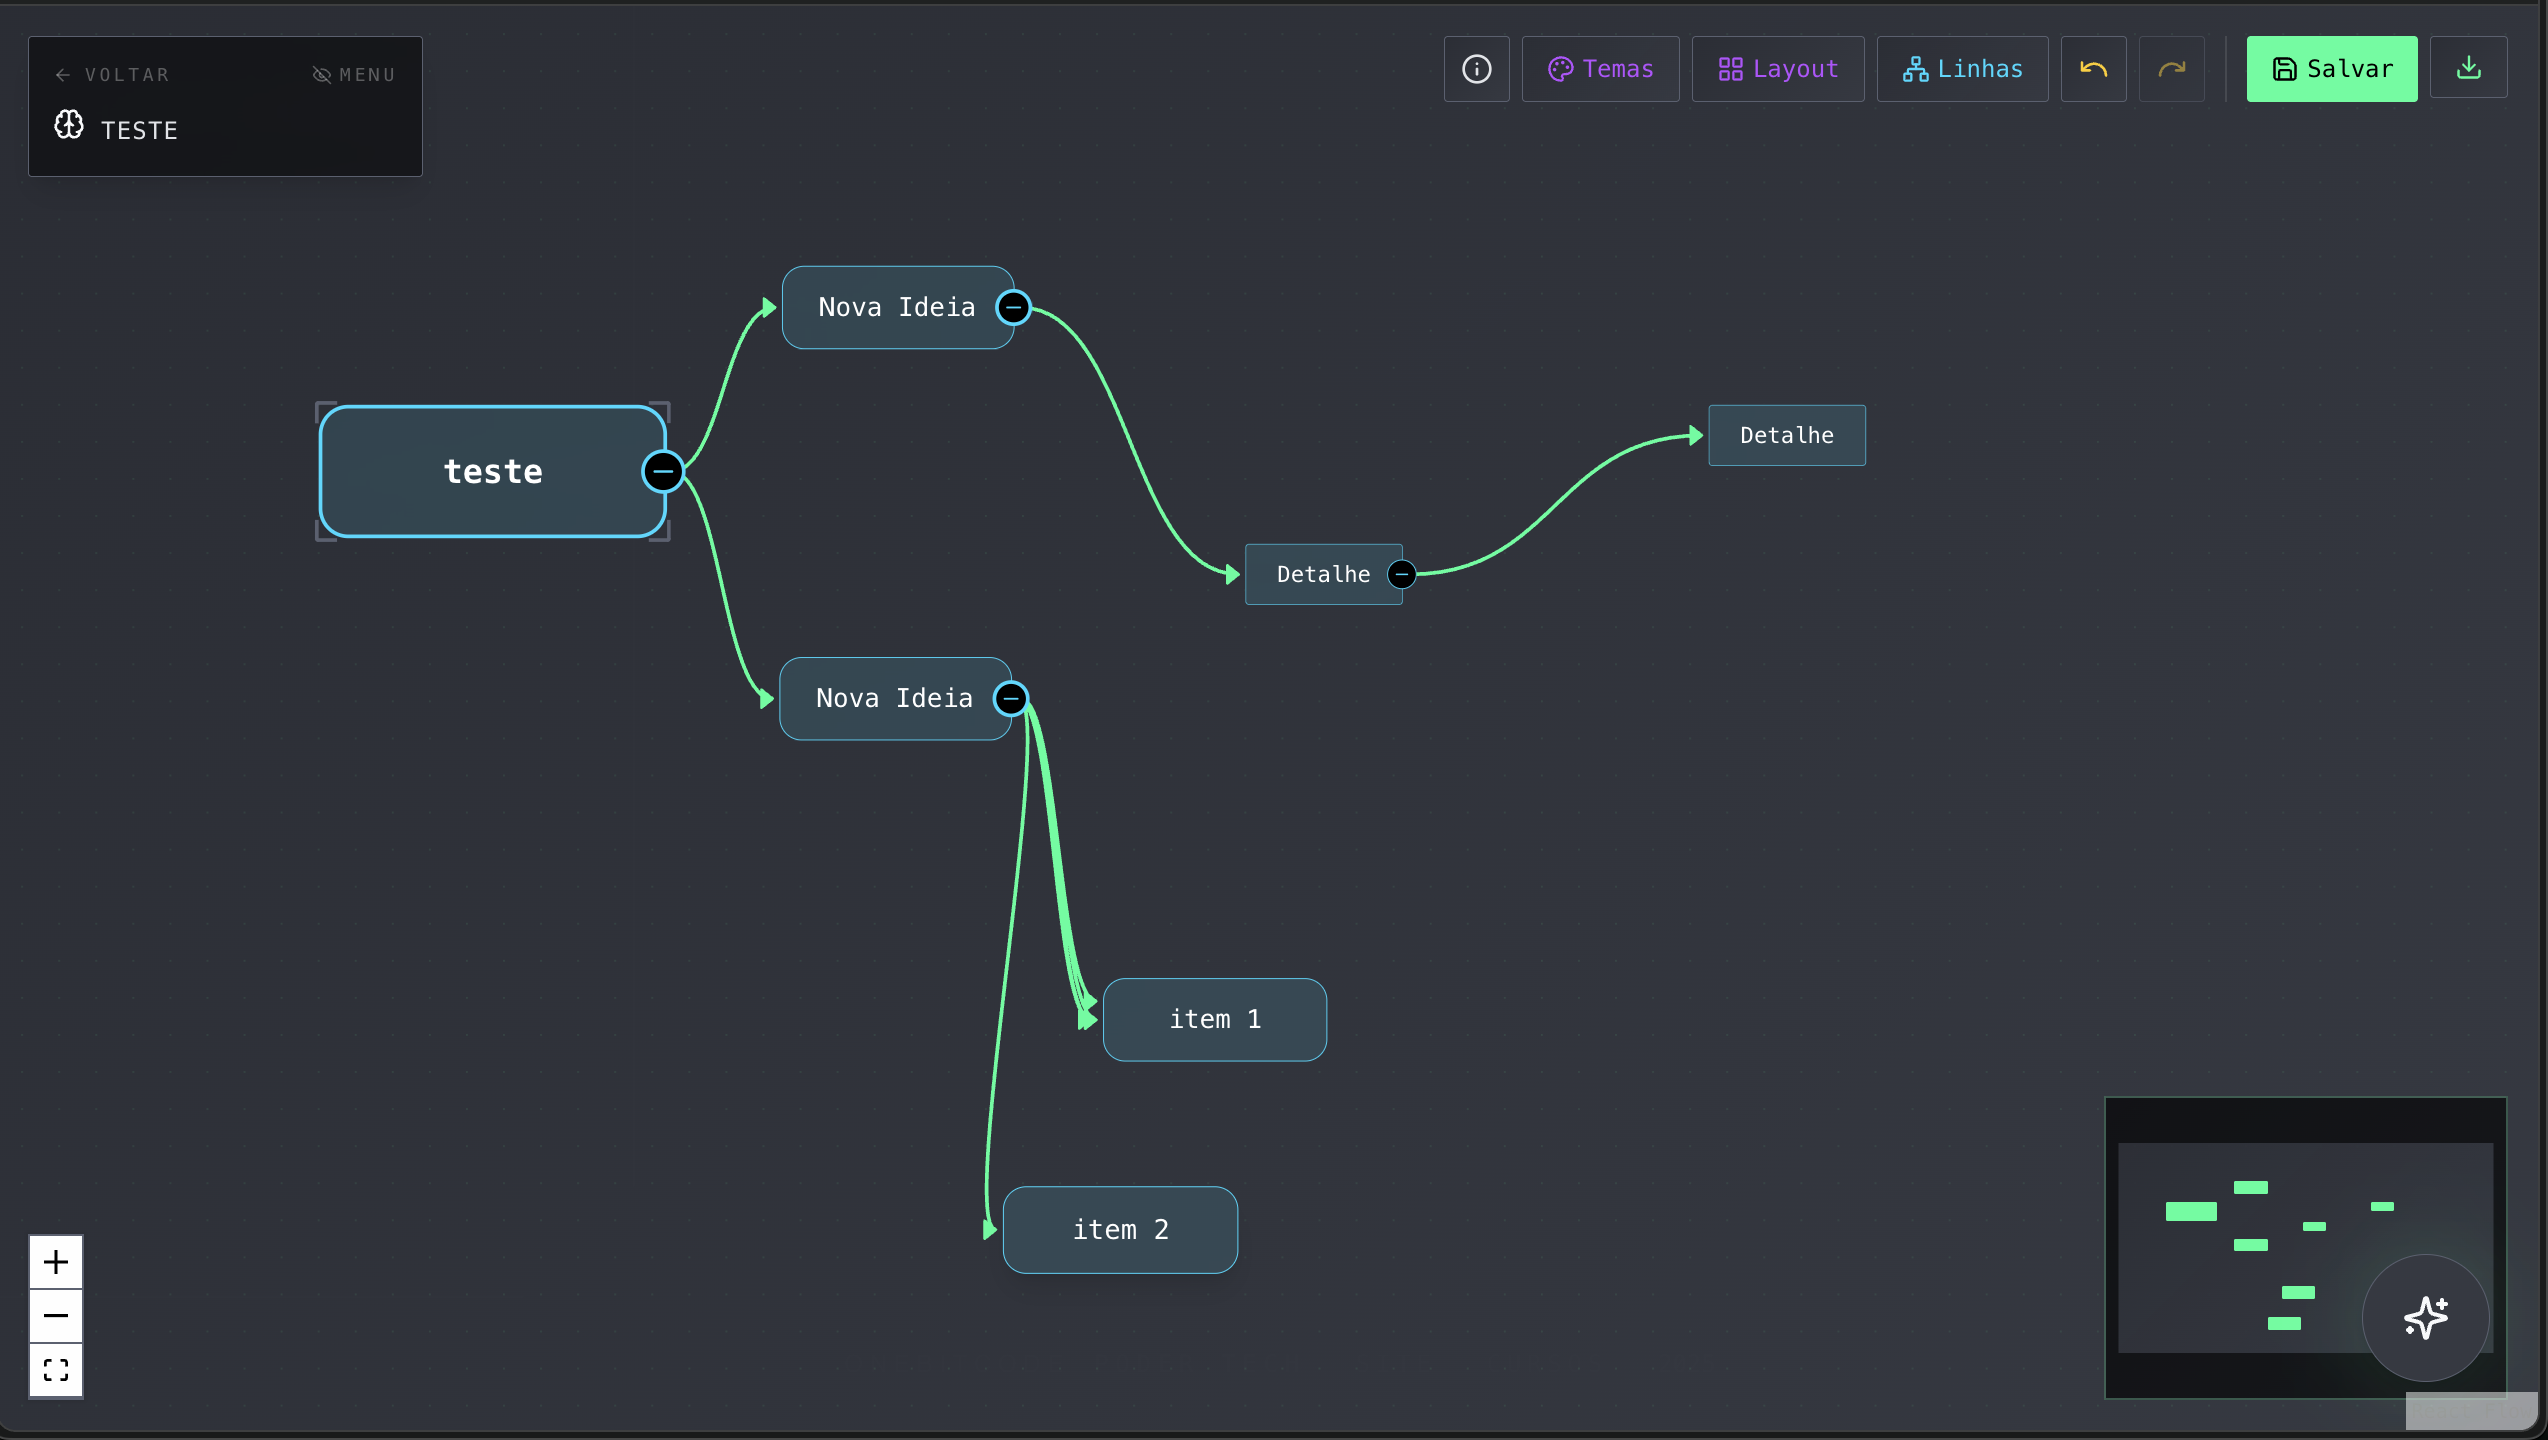Image resolution: width=2548 pixels, height=1440 pixels.
Task: Collapse the upper Nova Ideia branch
Action: click(1013, 307)
